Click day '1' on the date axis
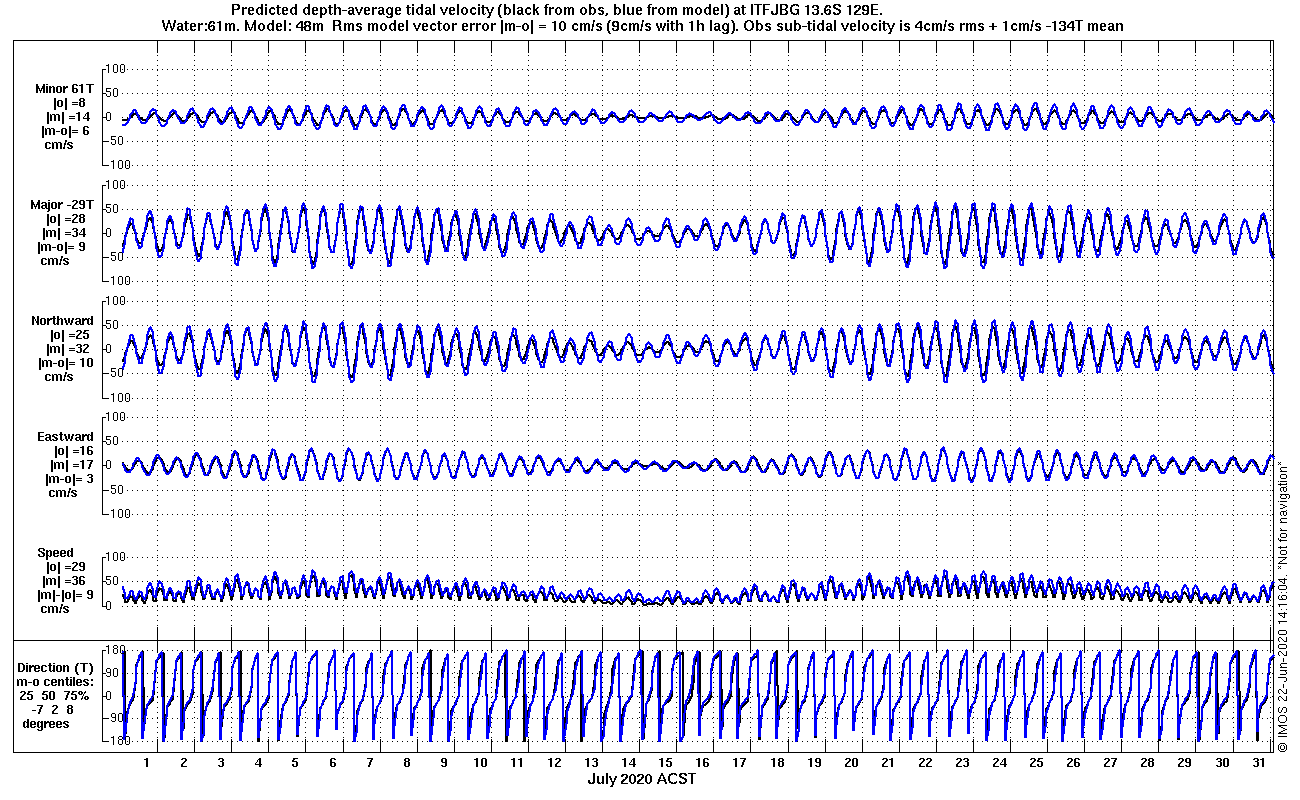1300x800 pixels. (147, 763)
